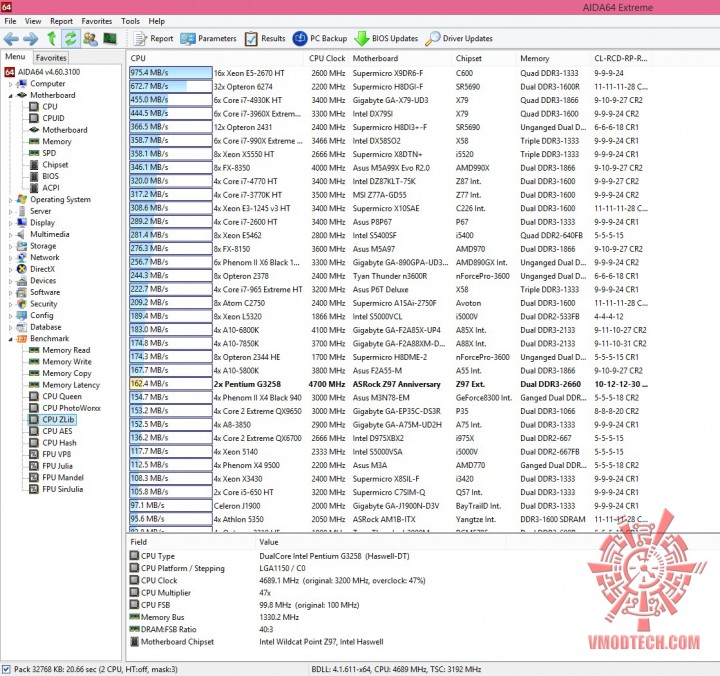
Task: Open benchmark Parameters
Action: coord(208,39)
